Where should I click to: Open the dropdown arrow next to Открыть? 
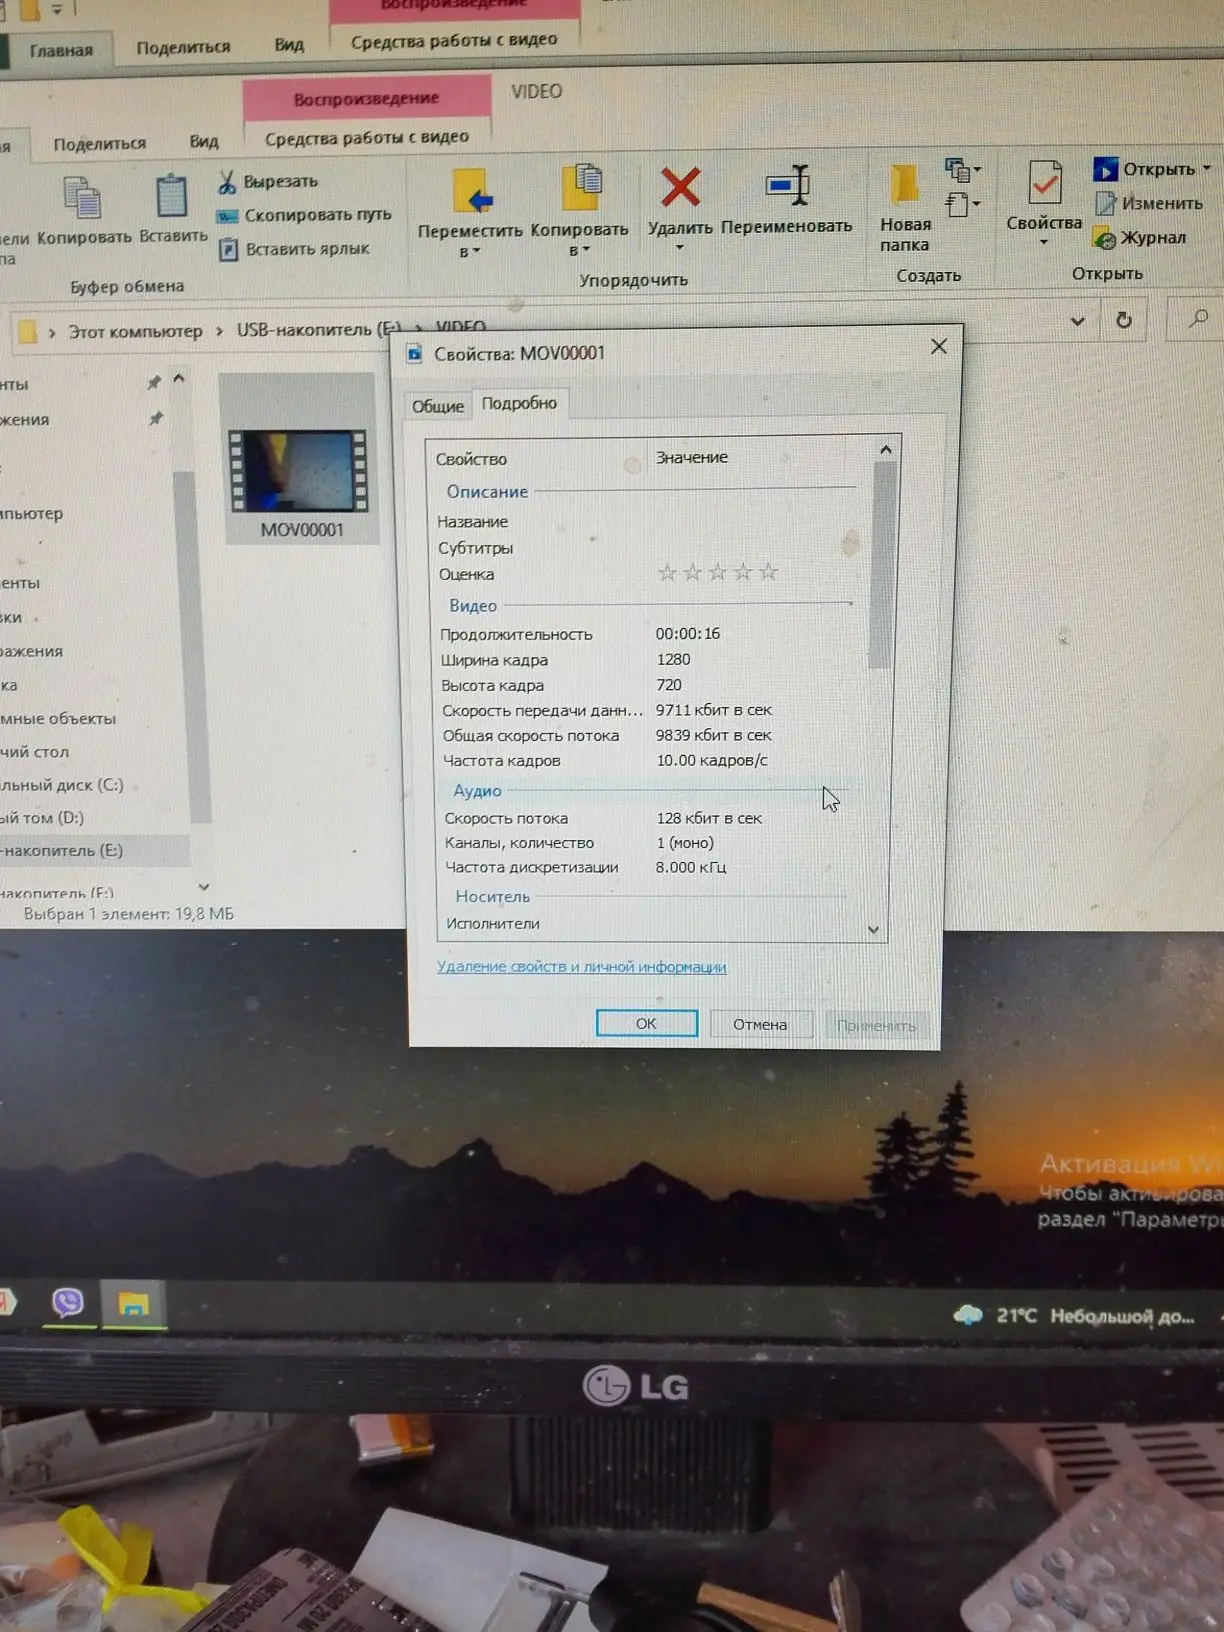[x=1206, y=168]
